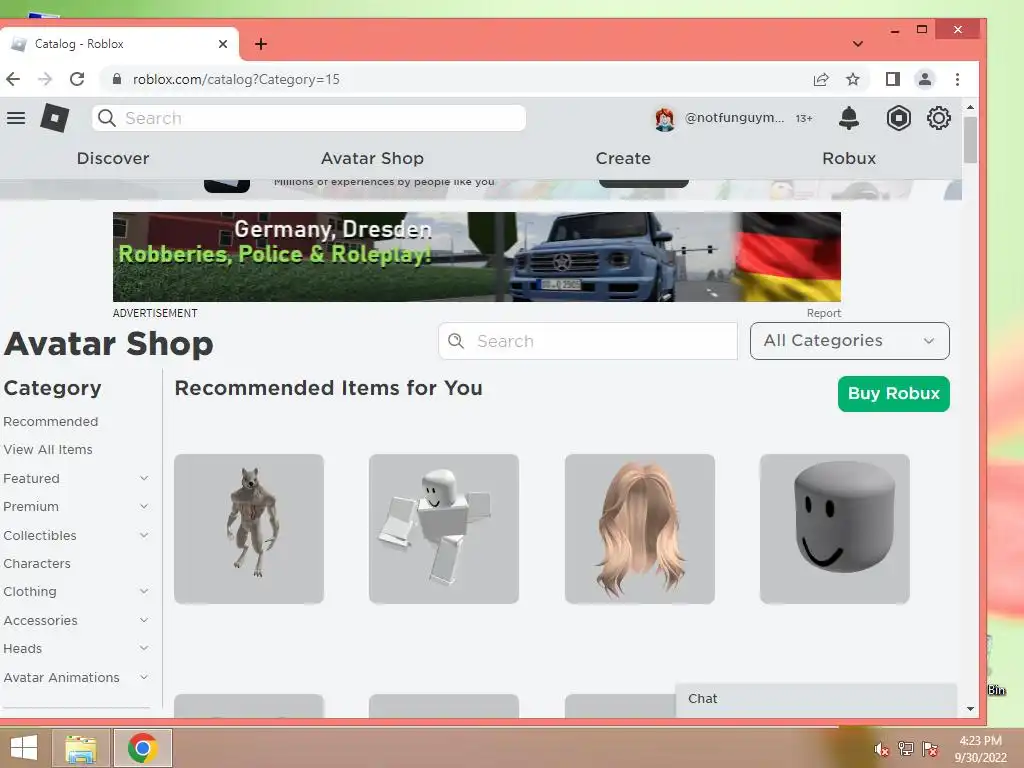The image size is (1024, 768).
Task: Open the Robux tab
Action: pyautogui.click(x=849, y=158)
